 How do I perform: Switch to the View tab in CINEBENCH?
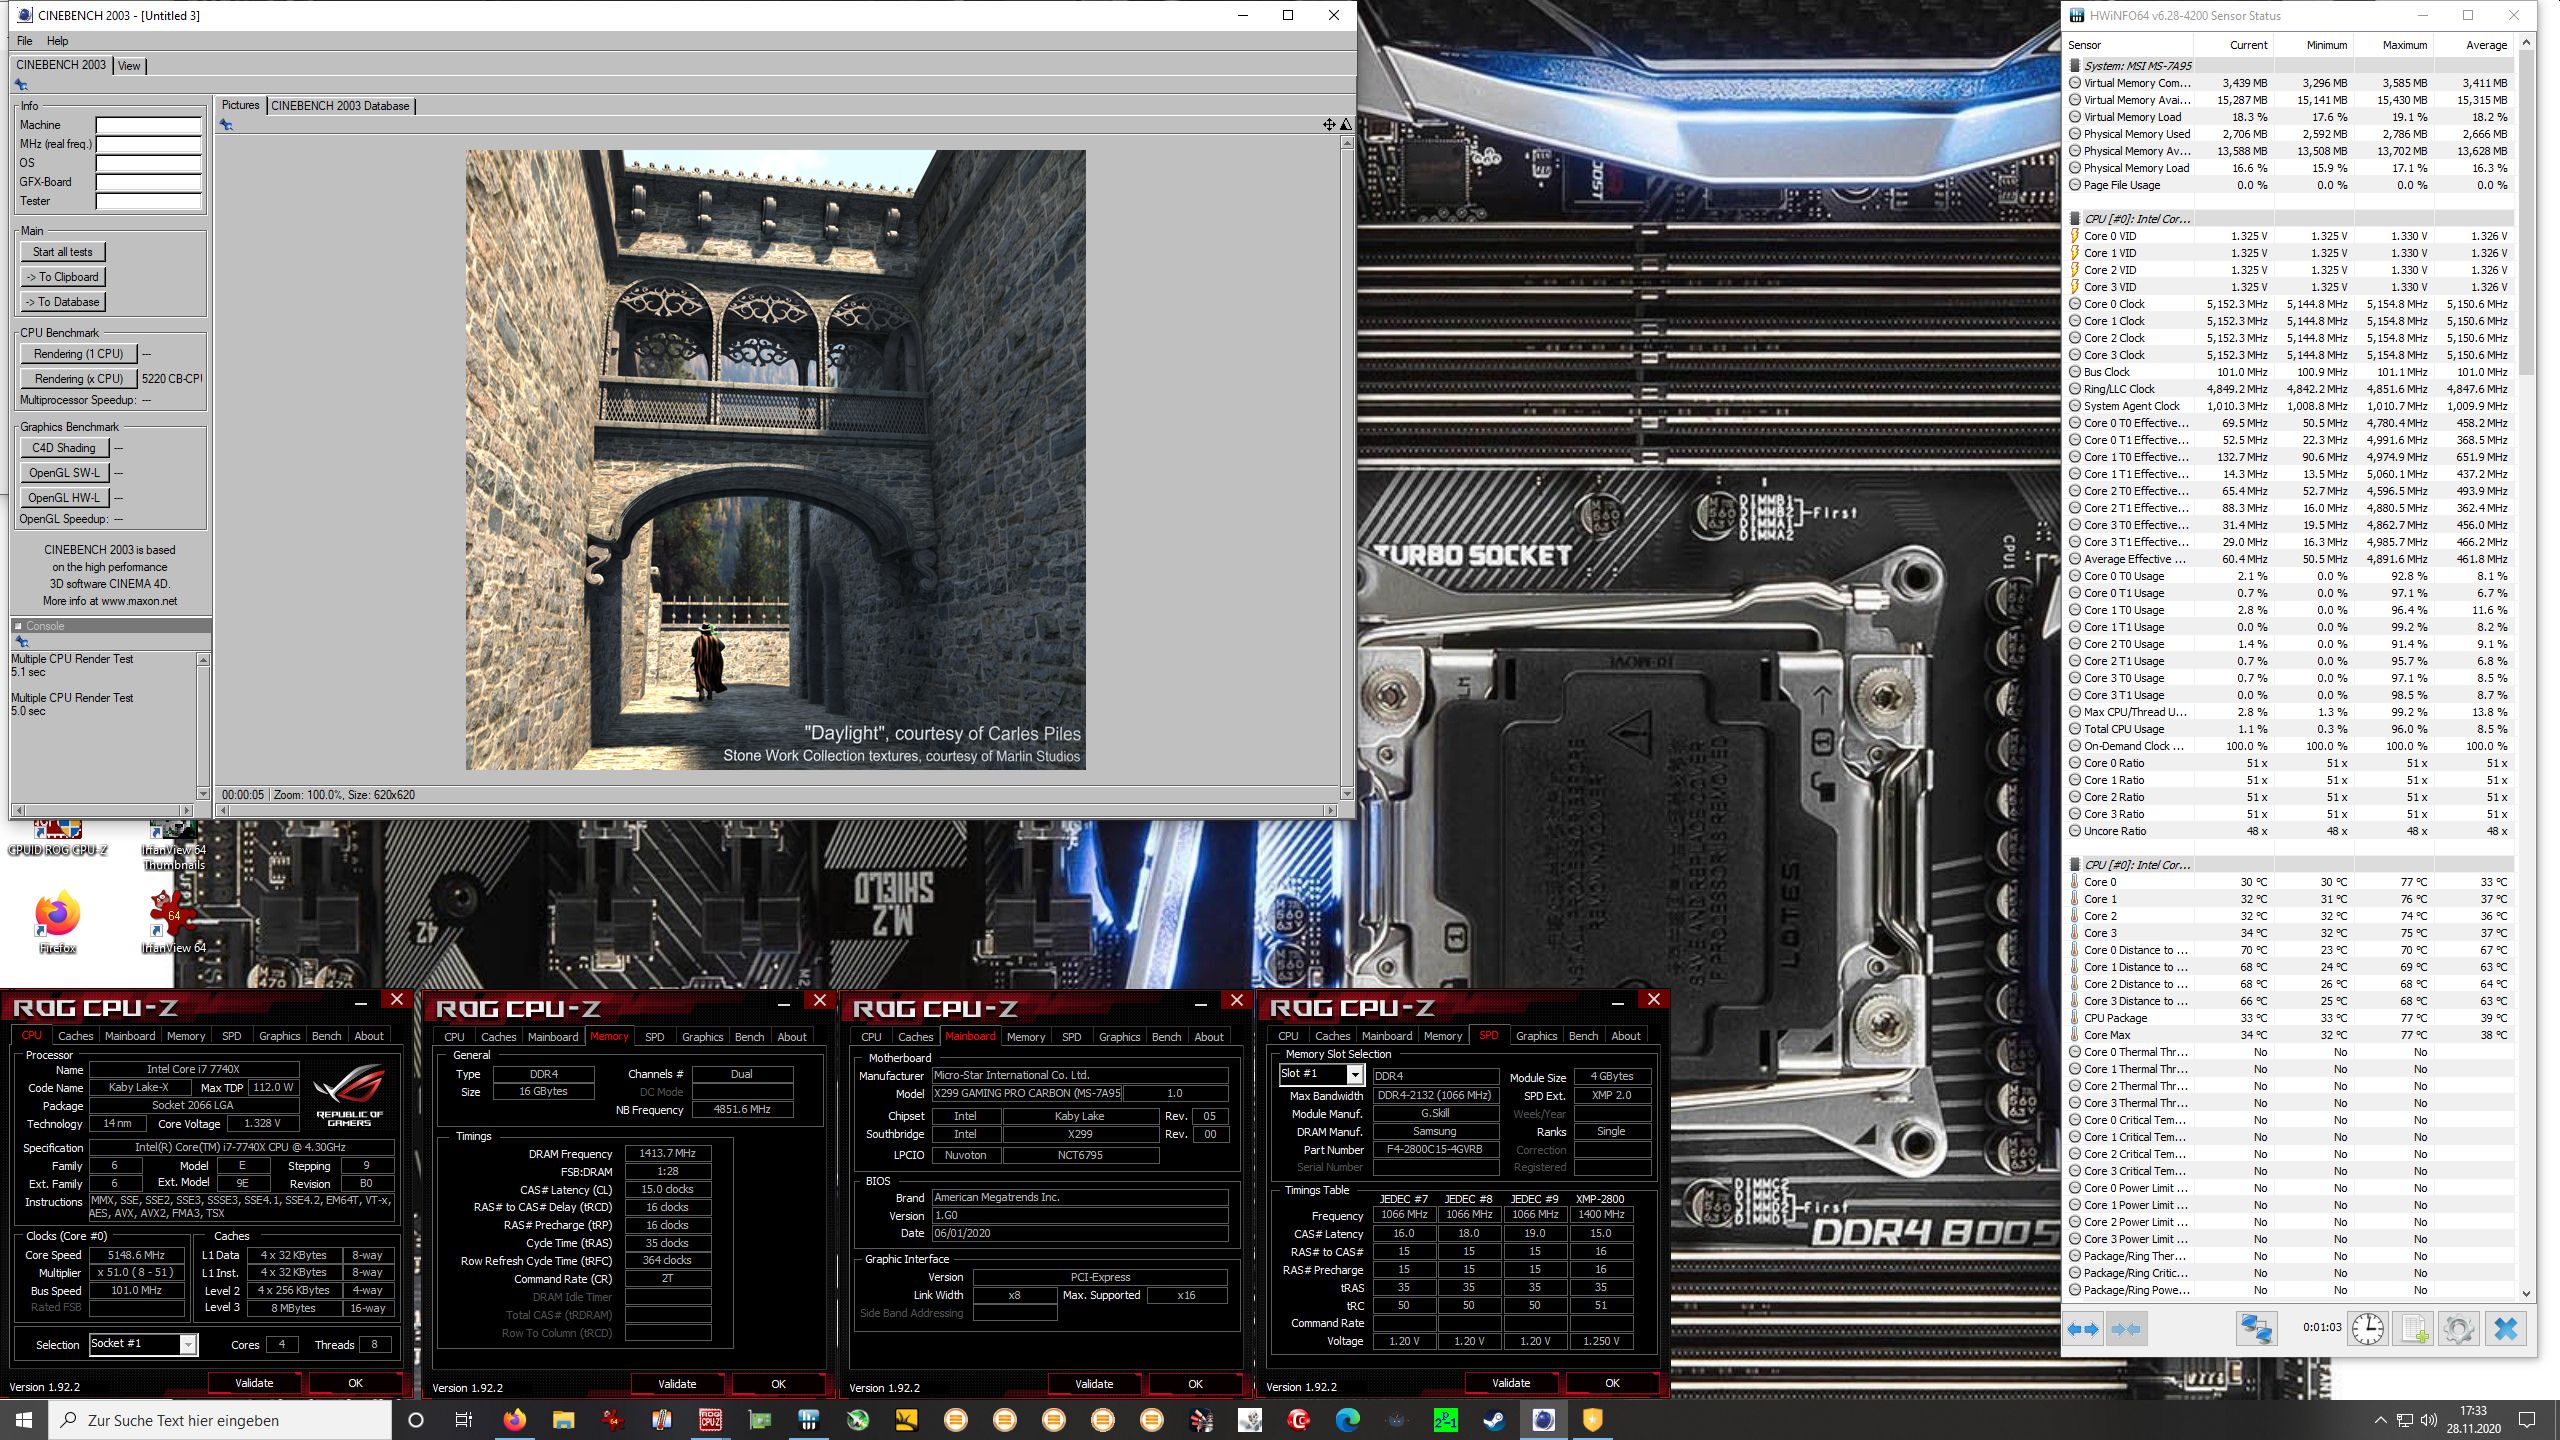129,66
